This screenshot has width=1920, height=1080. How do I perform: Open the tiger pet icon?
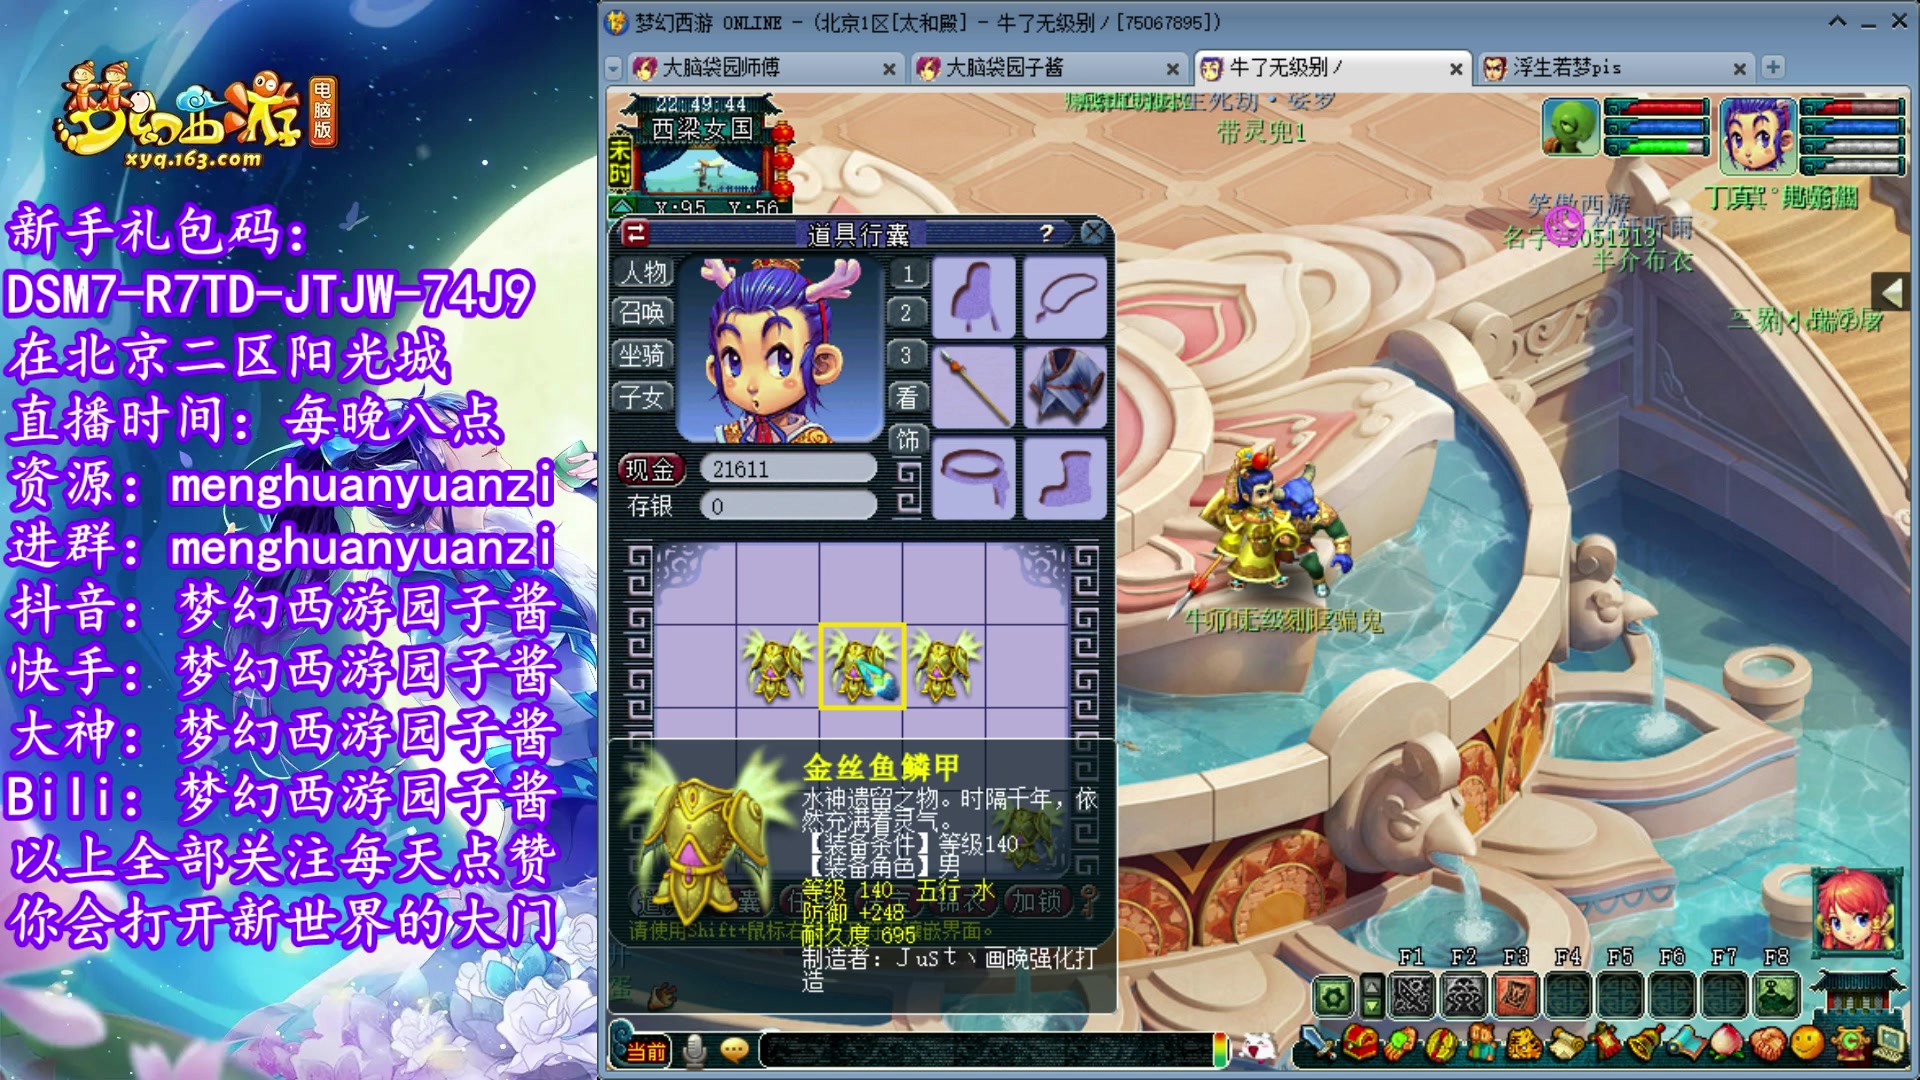(x=1523, y=1046)
